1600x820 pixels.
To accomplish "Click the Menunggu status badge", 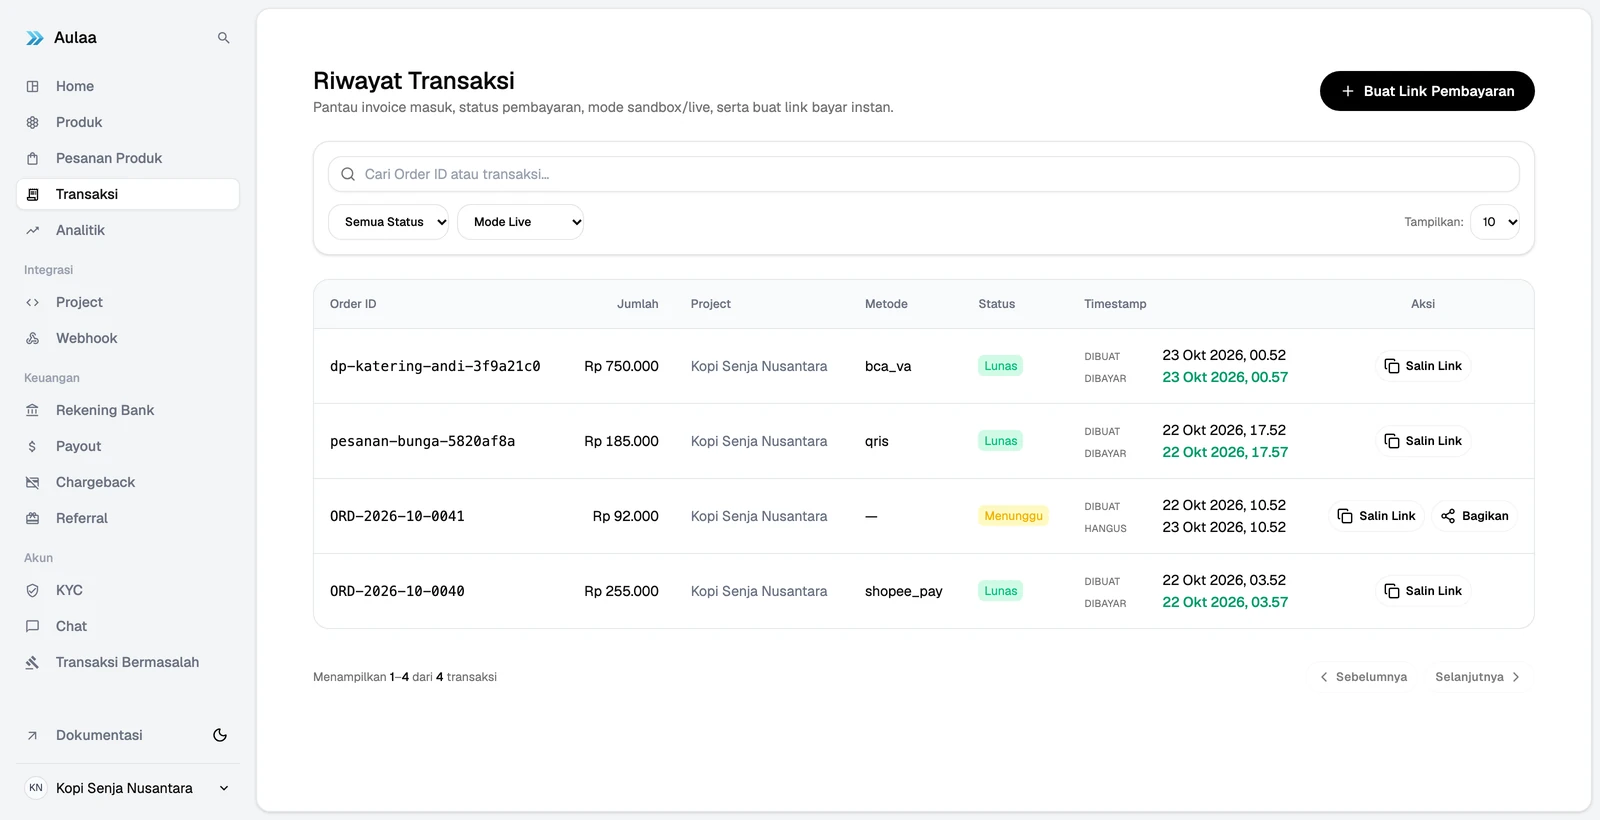I will [1013, 516].
